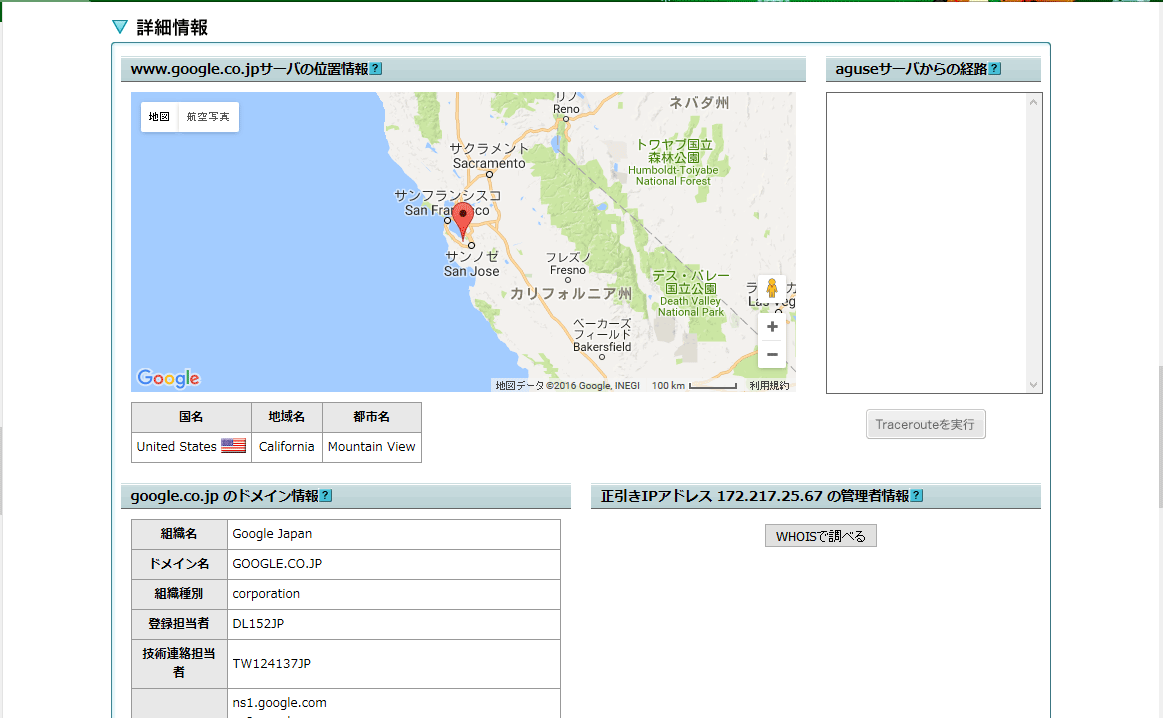The image size is (1163, 718).
Task: Click the 登録担当者 row label
Action: [x=179, y=624]
